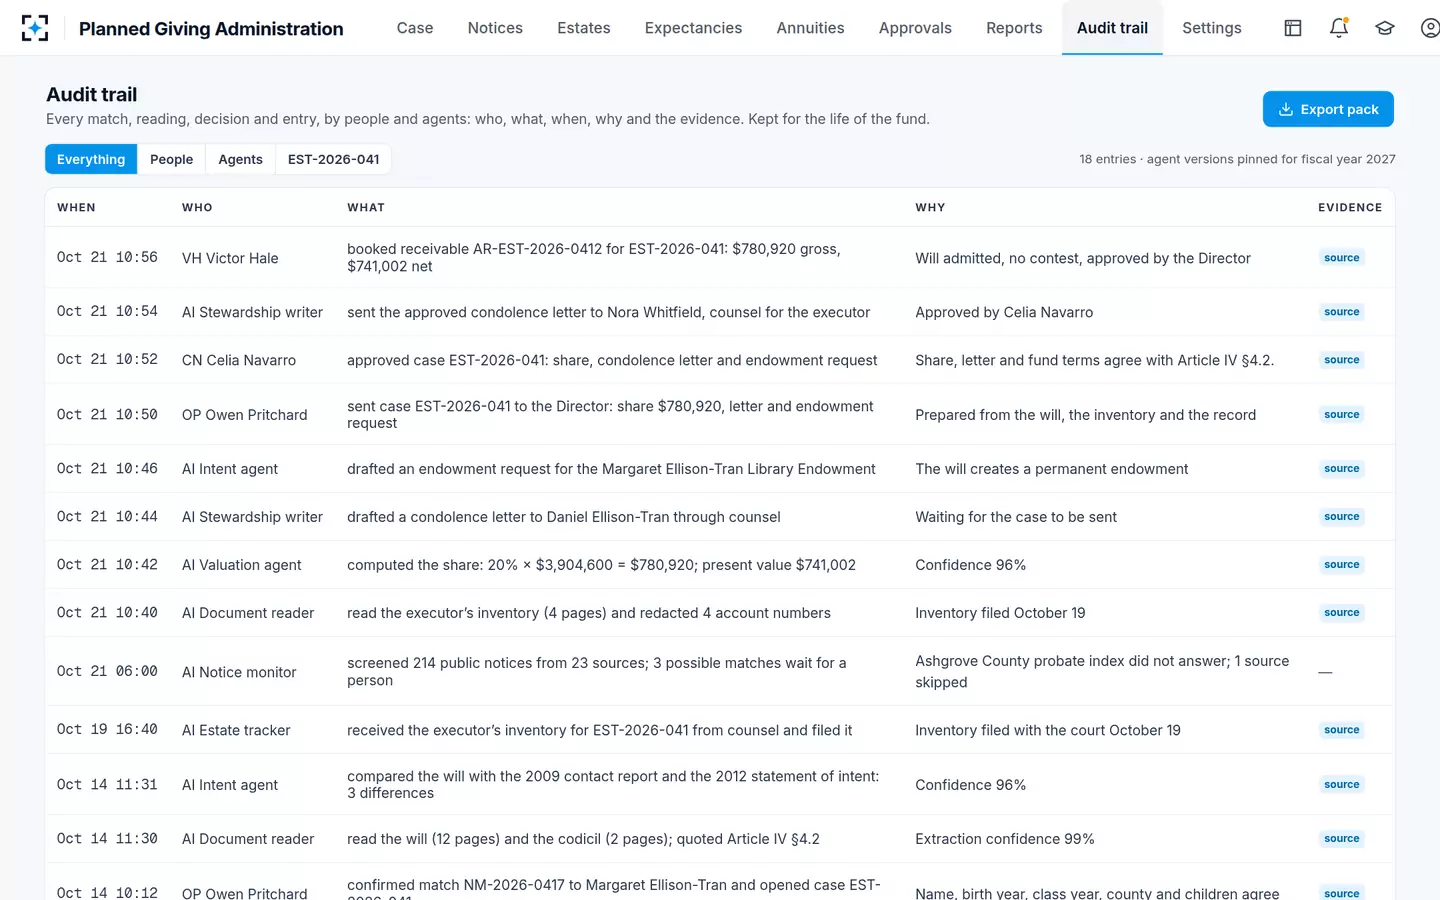1440x900 pixels.
Task: Click the '18 entries' agent versions note
Action: click(1237, 159)
